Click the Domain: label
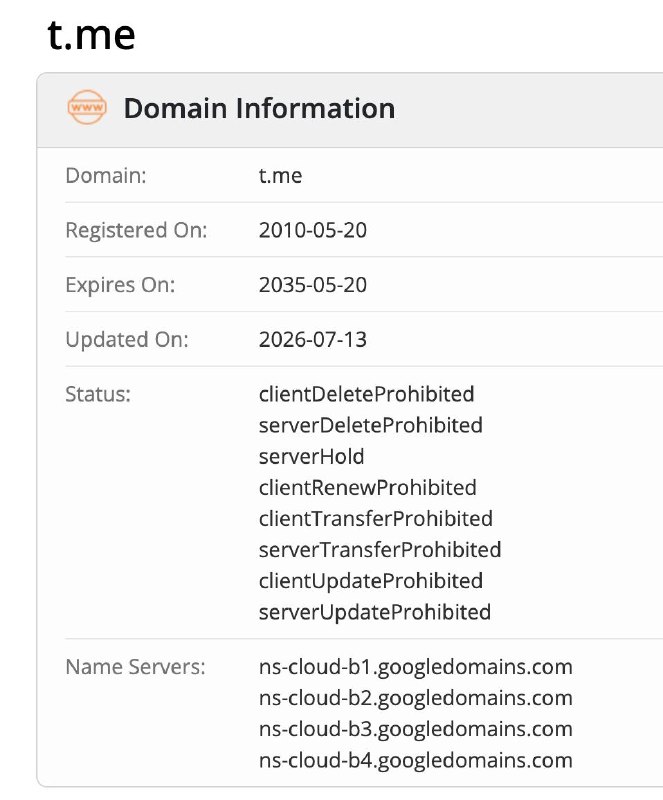The height and width of the screenshot is (800, 663). point(106,176)
